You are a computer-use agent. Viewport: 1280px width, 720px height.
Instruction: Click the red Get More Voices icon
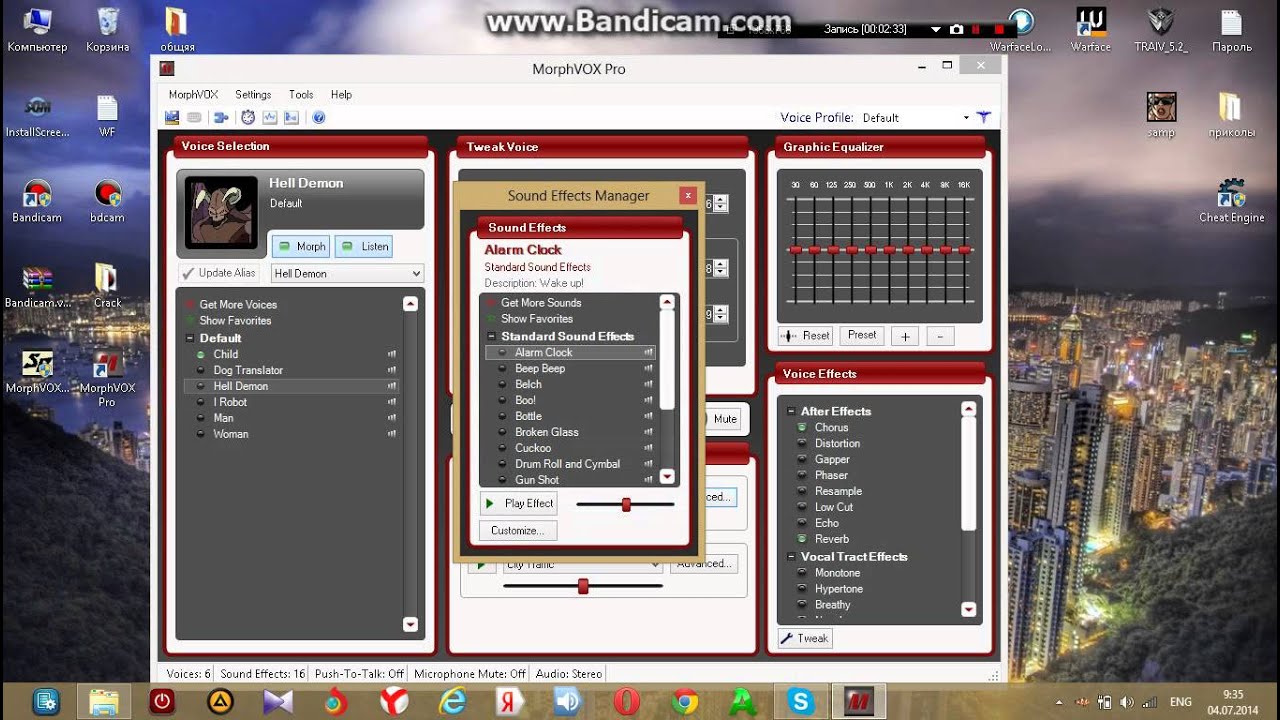pyautogui.click(x=188, y=304)
